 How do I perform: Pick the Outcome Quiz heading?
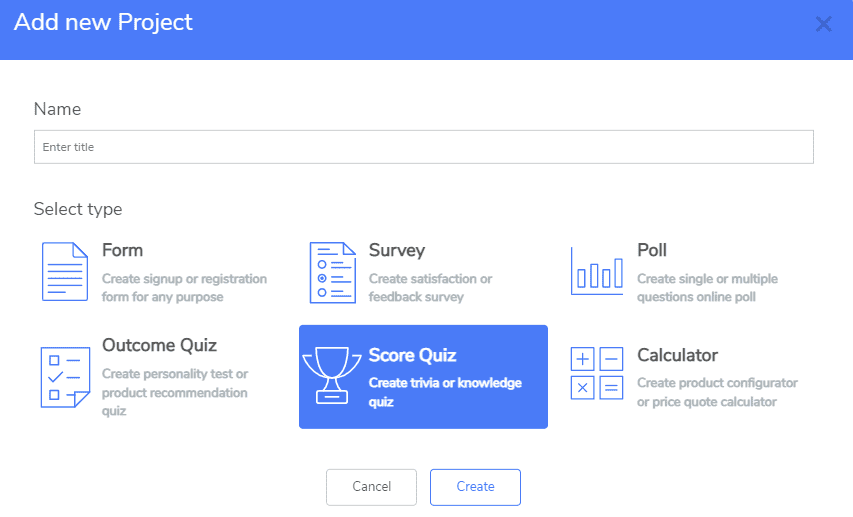point(159,345)
